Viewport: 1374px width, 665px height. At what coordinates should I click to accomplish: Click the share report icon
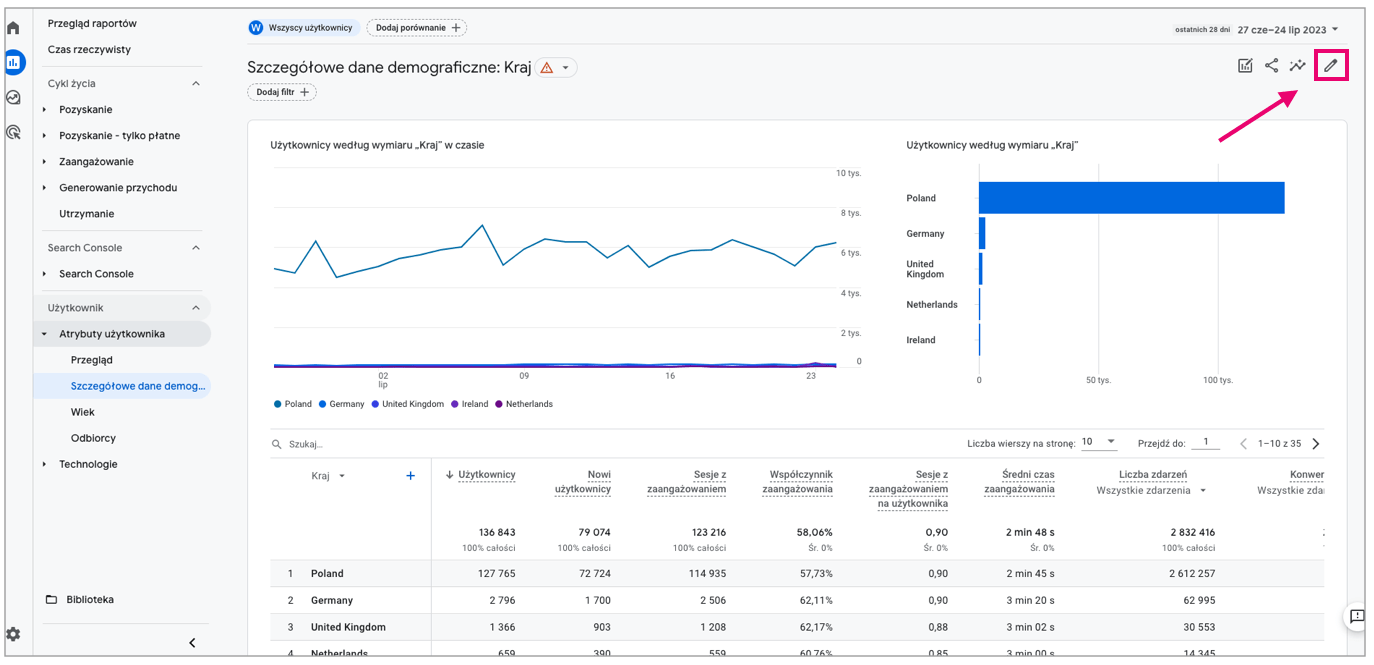point(1271,66)
